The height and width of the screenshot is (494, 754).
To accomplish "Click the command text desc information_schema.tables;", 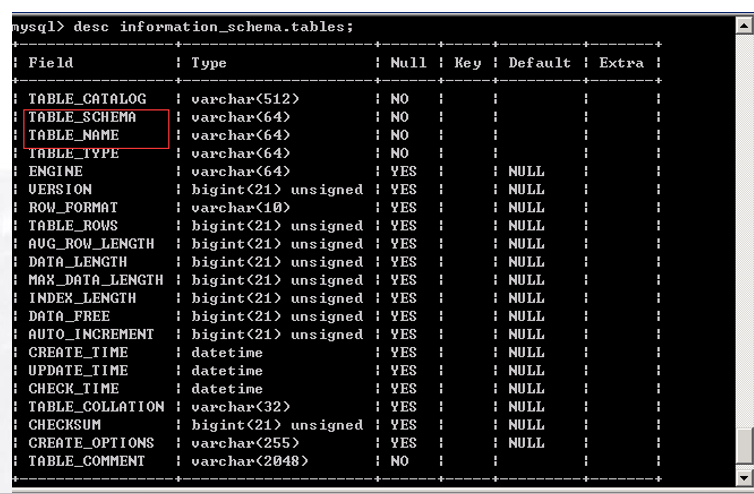I will (213, 27).
